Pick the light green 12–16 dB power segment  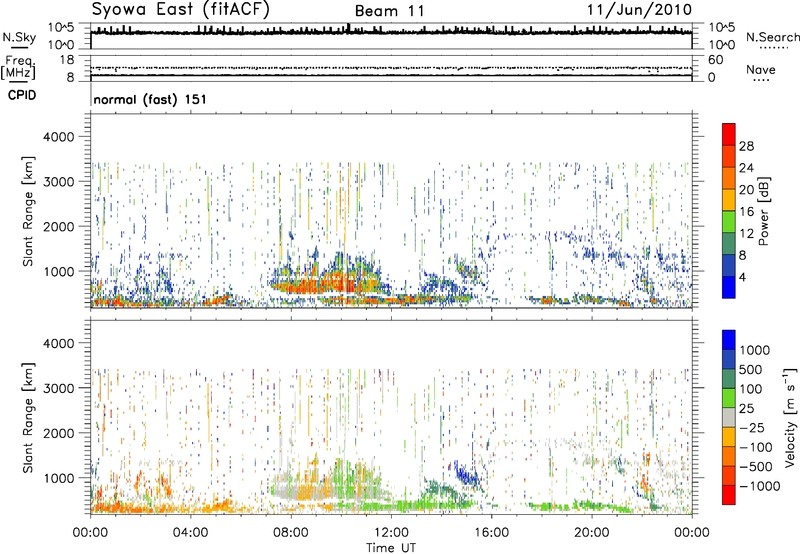[x=729, y=221]
